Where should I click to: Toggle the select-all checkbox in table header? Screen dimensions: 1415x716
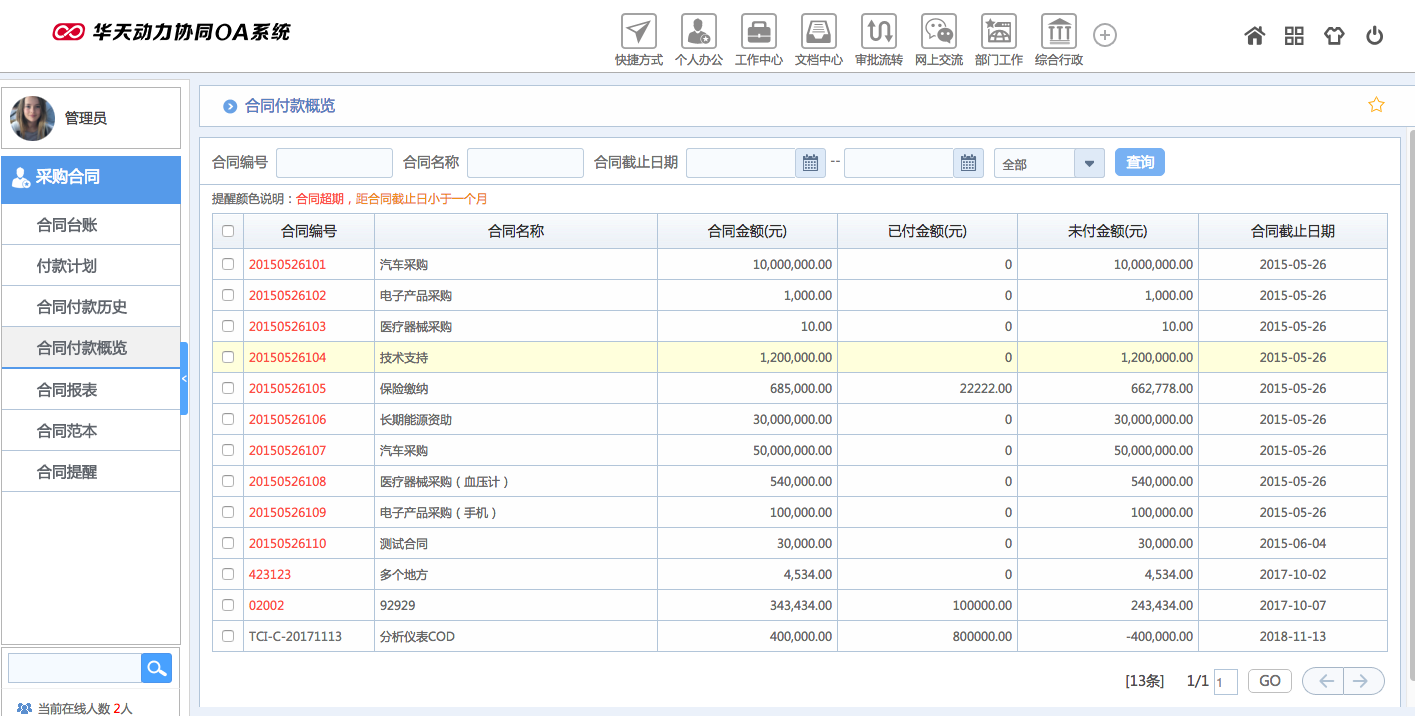coord(228,231)
